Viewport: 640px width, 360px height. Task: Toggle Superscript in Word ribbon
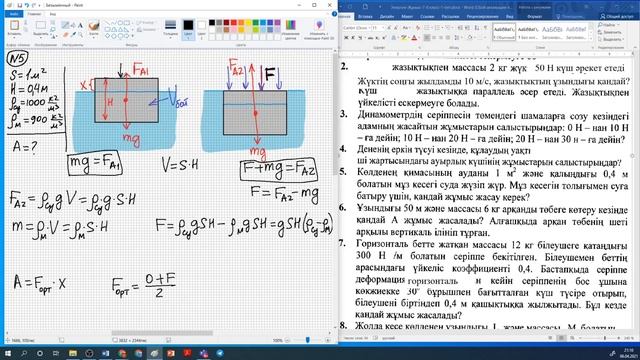click(x=384, y=38)
